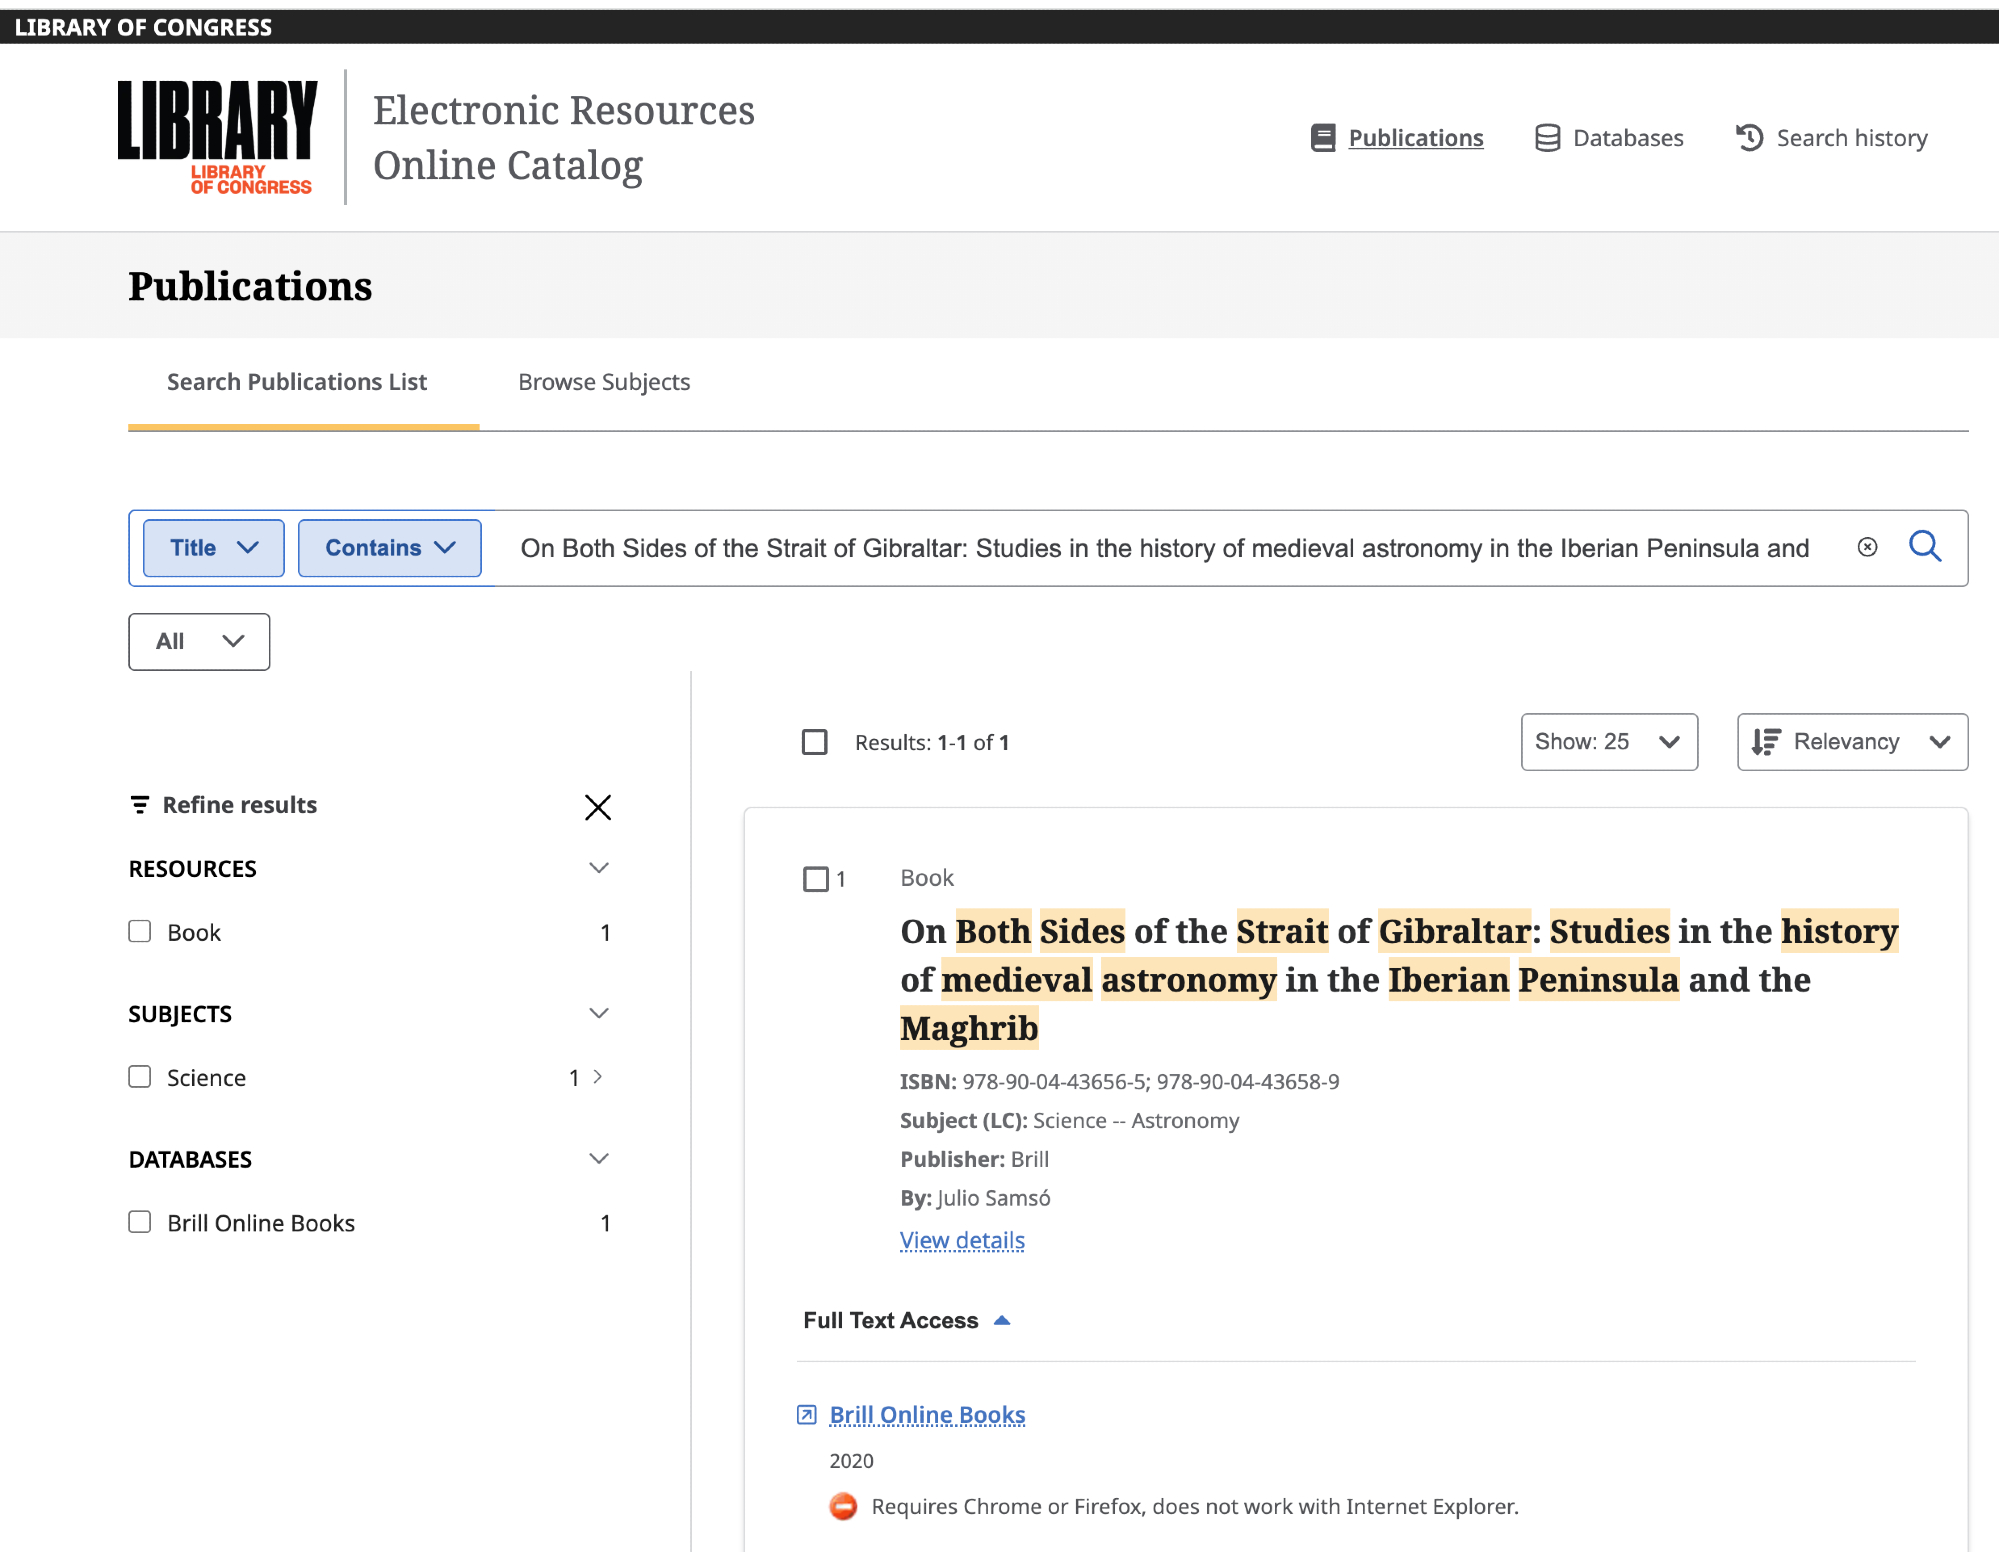Select all results checkbox
The height and width of the screenshot is (1552, 1999).
click(x=815, y=742)
